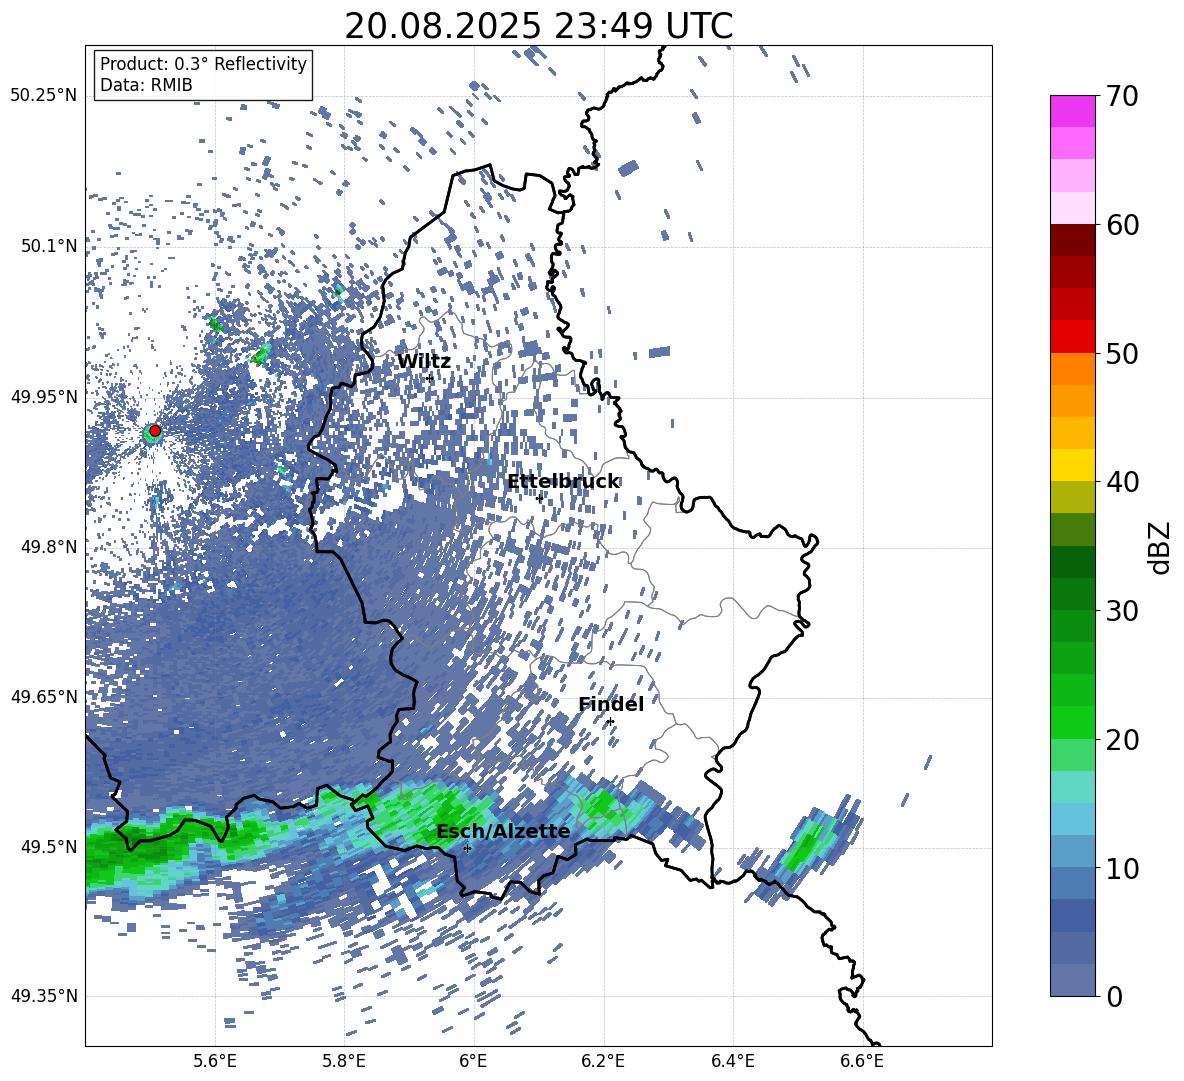
Task: Click the colorbar tick label 0
Action: point(1115,996)
